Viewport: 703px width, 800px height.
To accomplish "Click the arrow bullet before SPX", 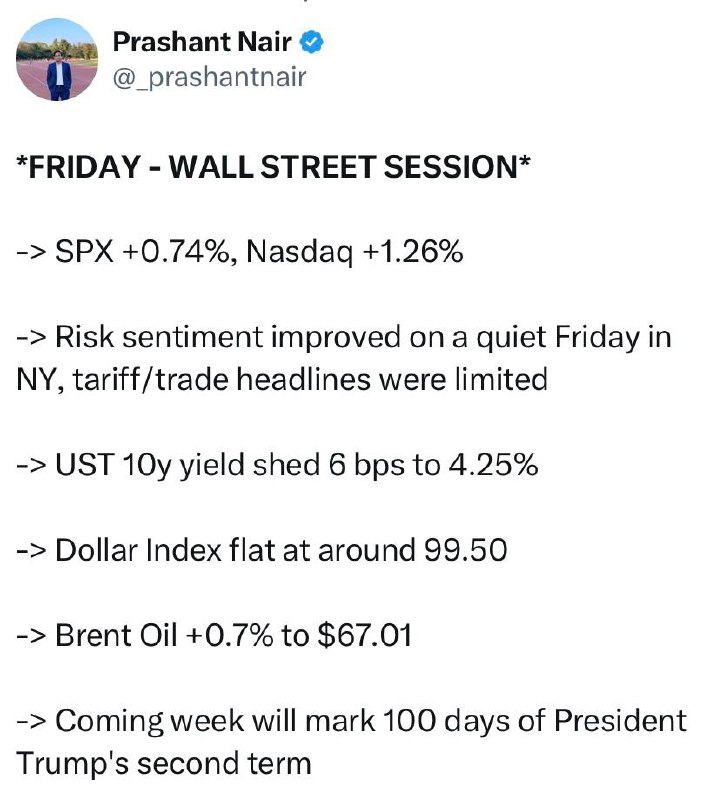I will (32, 253).
